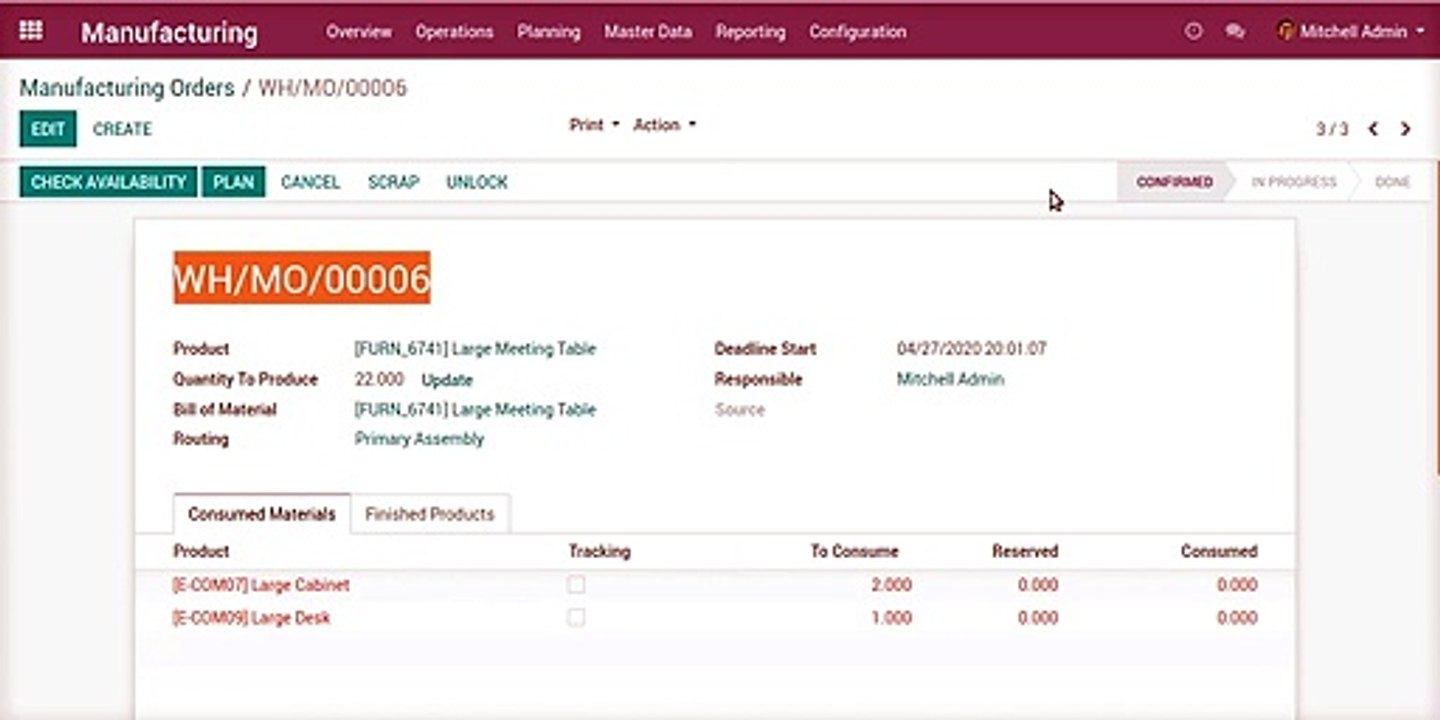Open the Planning menu

[548, 32]
